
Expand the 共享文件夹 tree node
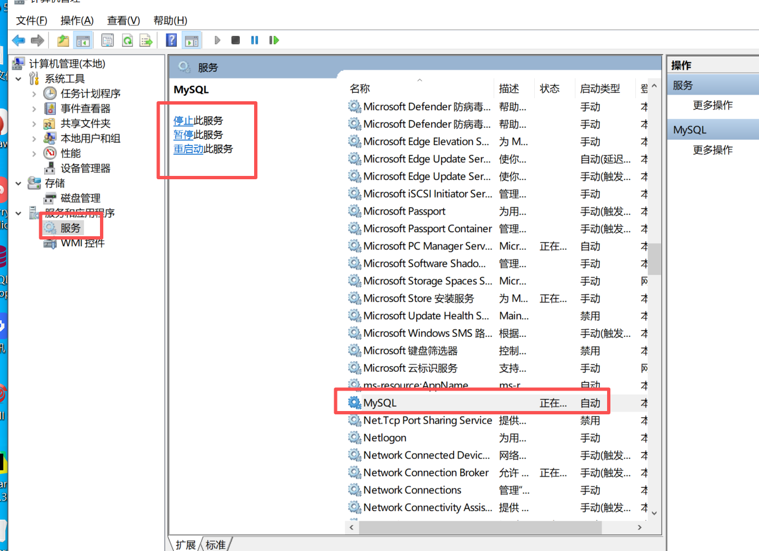[x=33, y=123]
